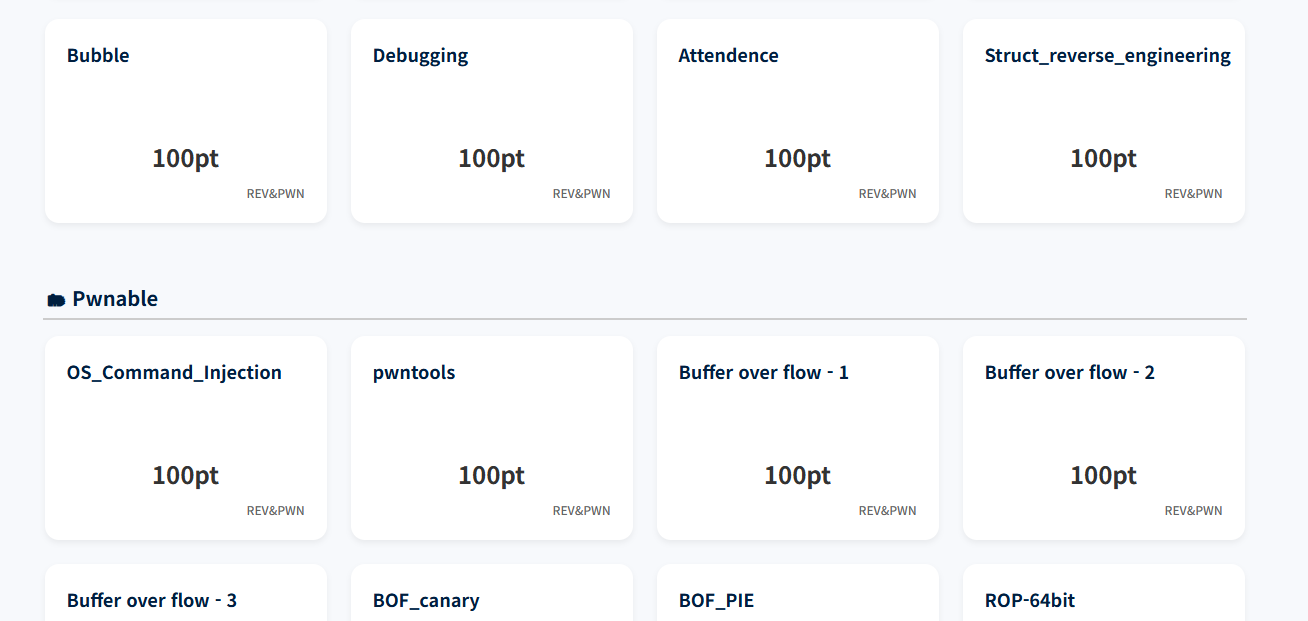
Task: Click the 100pt score on Debugging card
Action: (x=491, y=158)
